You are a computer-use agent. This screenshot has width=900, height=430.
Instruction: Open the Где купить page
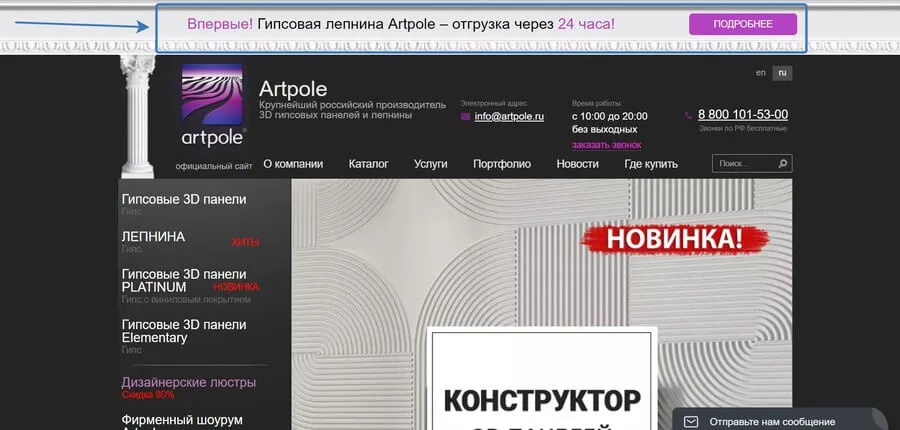(651, 164)
